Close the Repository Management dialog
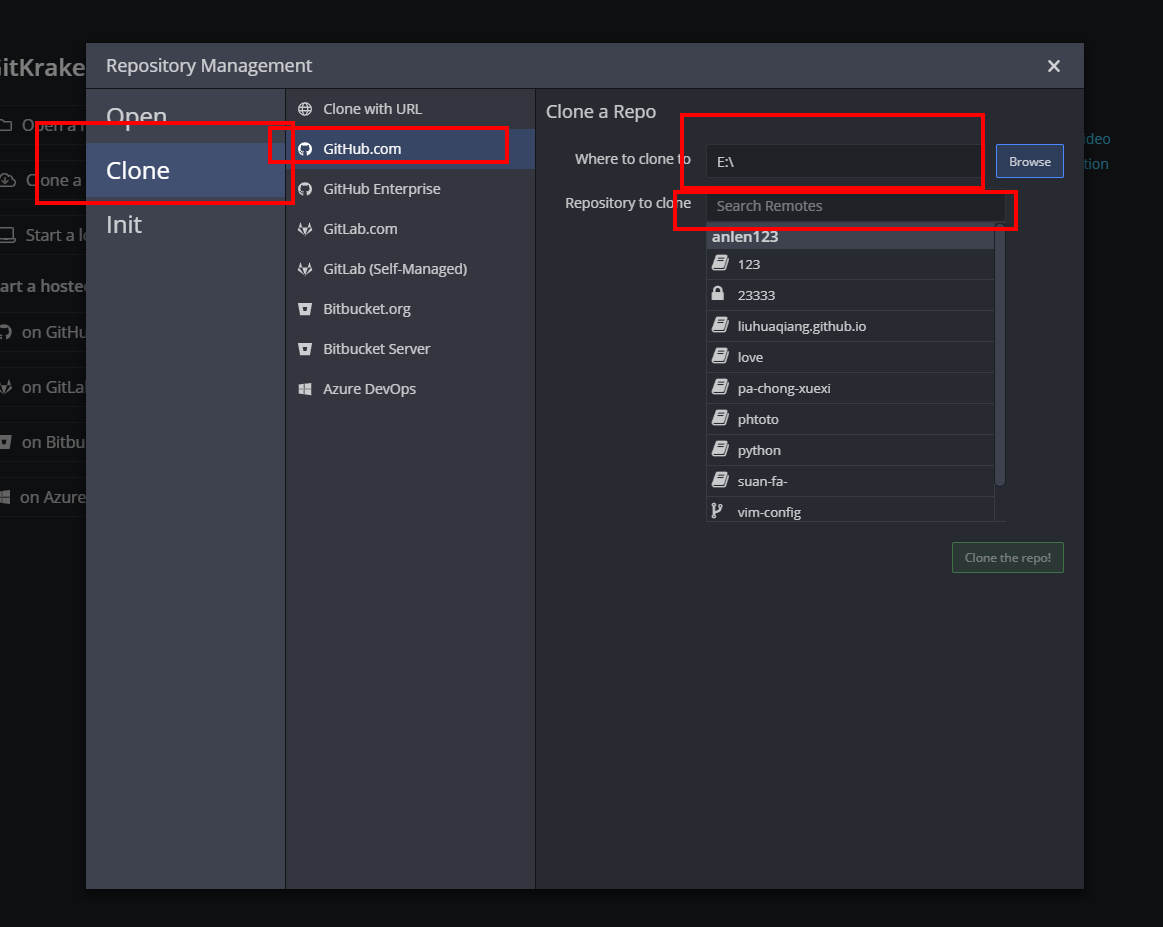1163x927 pixels. pos(1053,66)
